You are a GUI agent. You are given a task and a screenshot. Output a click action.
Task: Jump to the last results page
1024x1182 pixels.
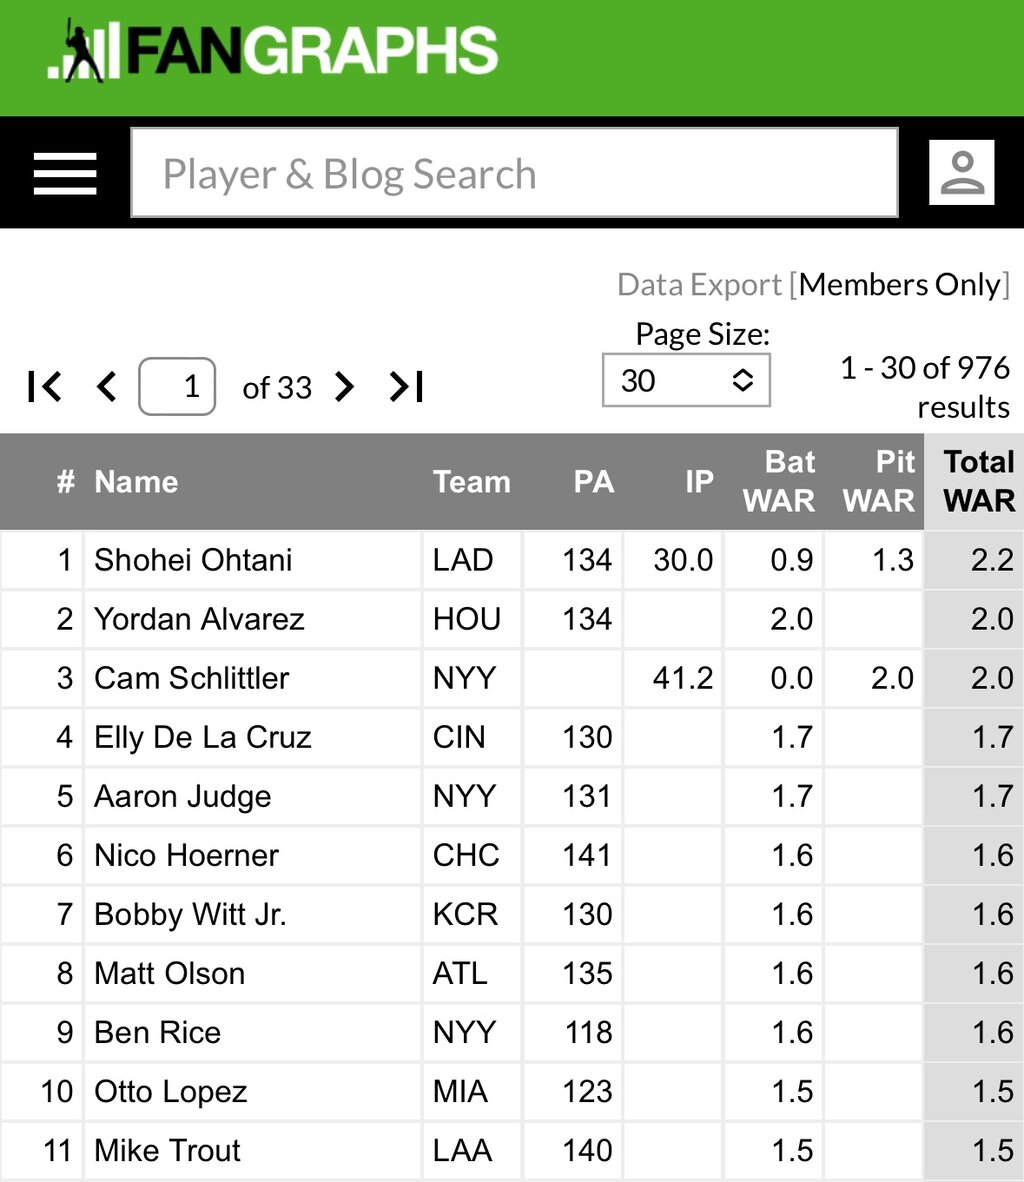click(x=406, y=387)
